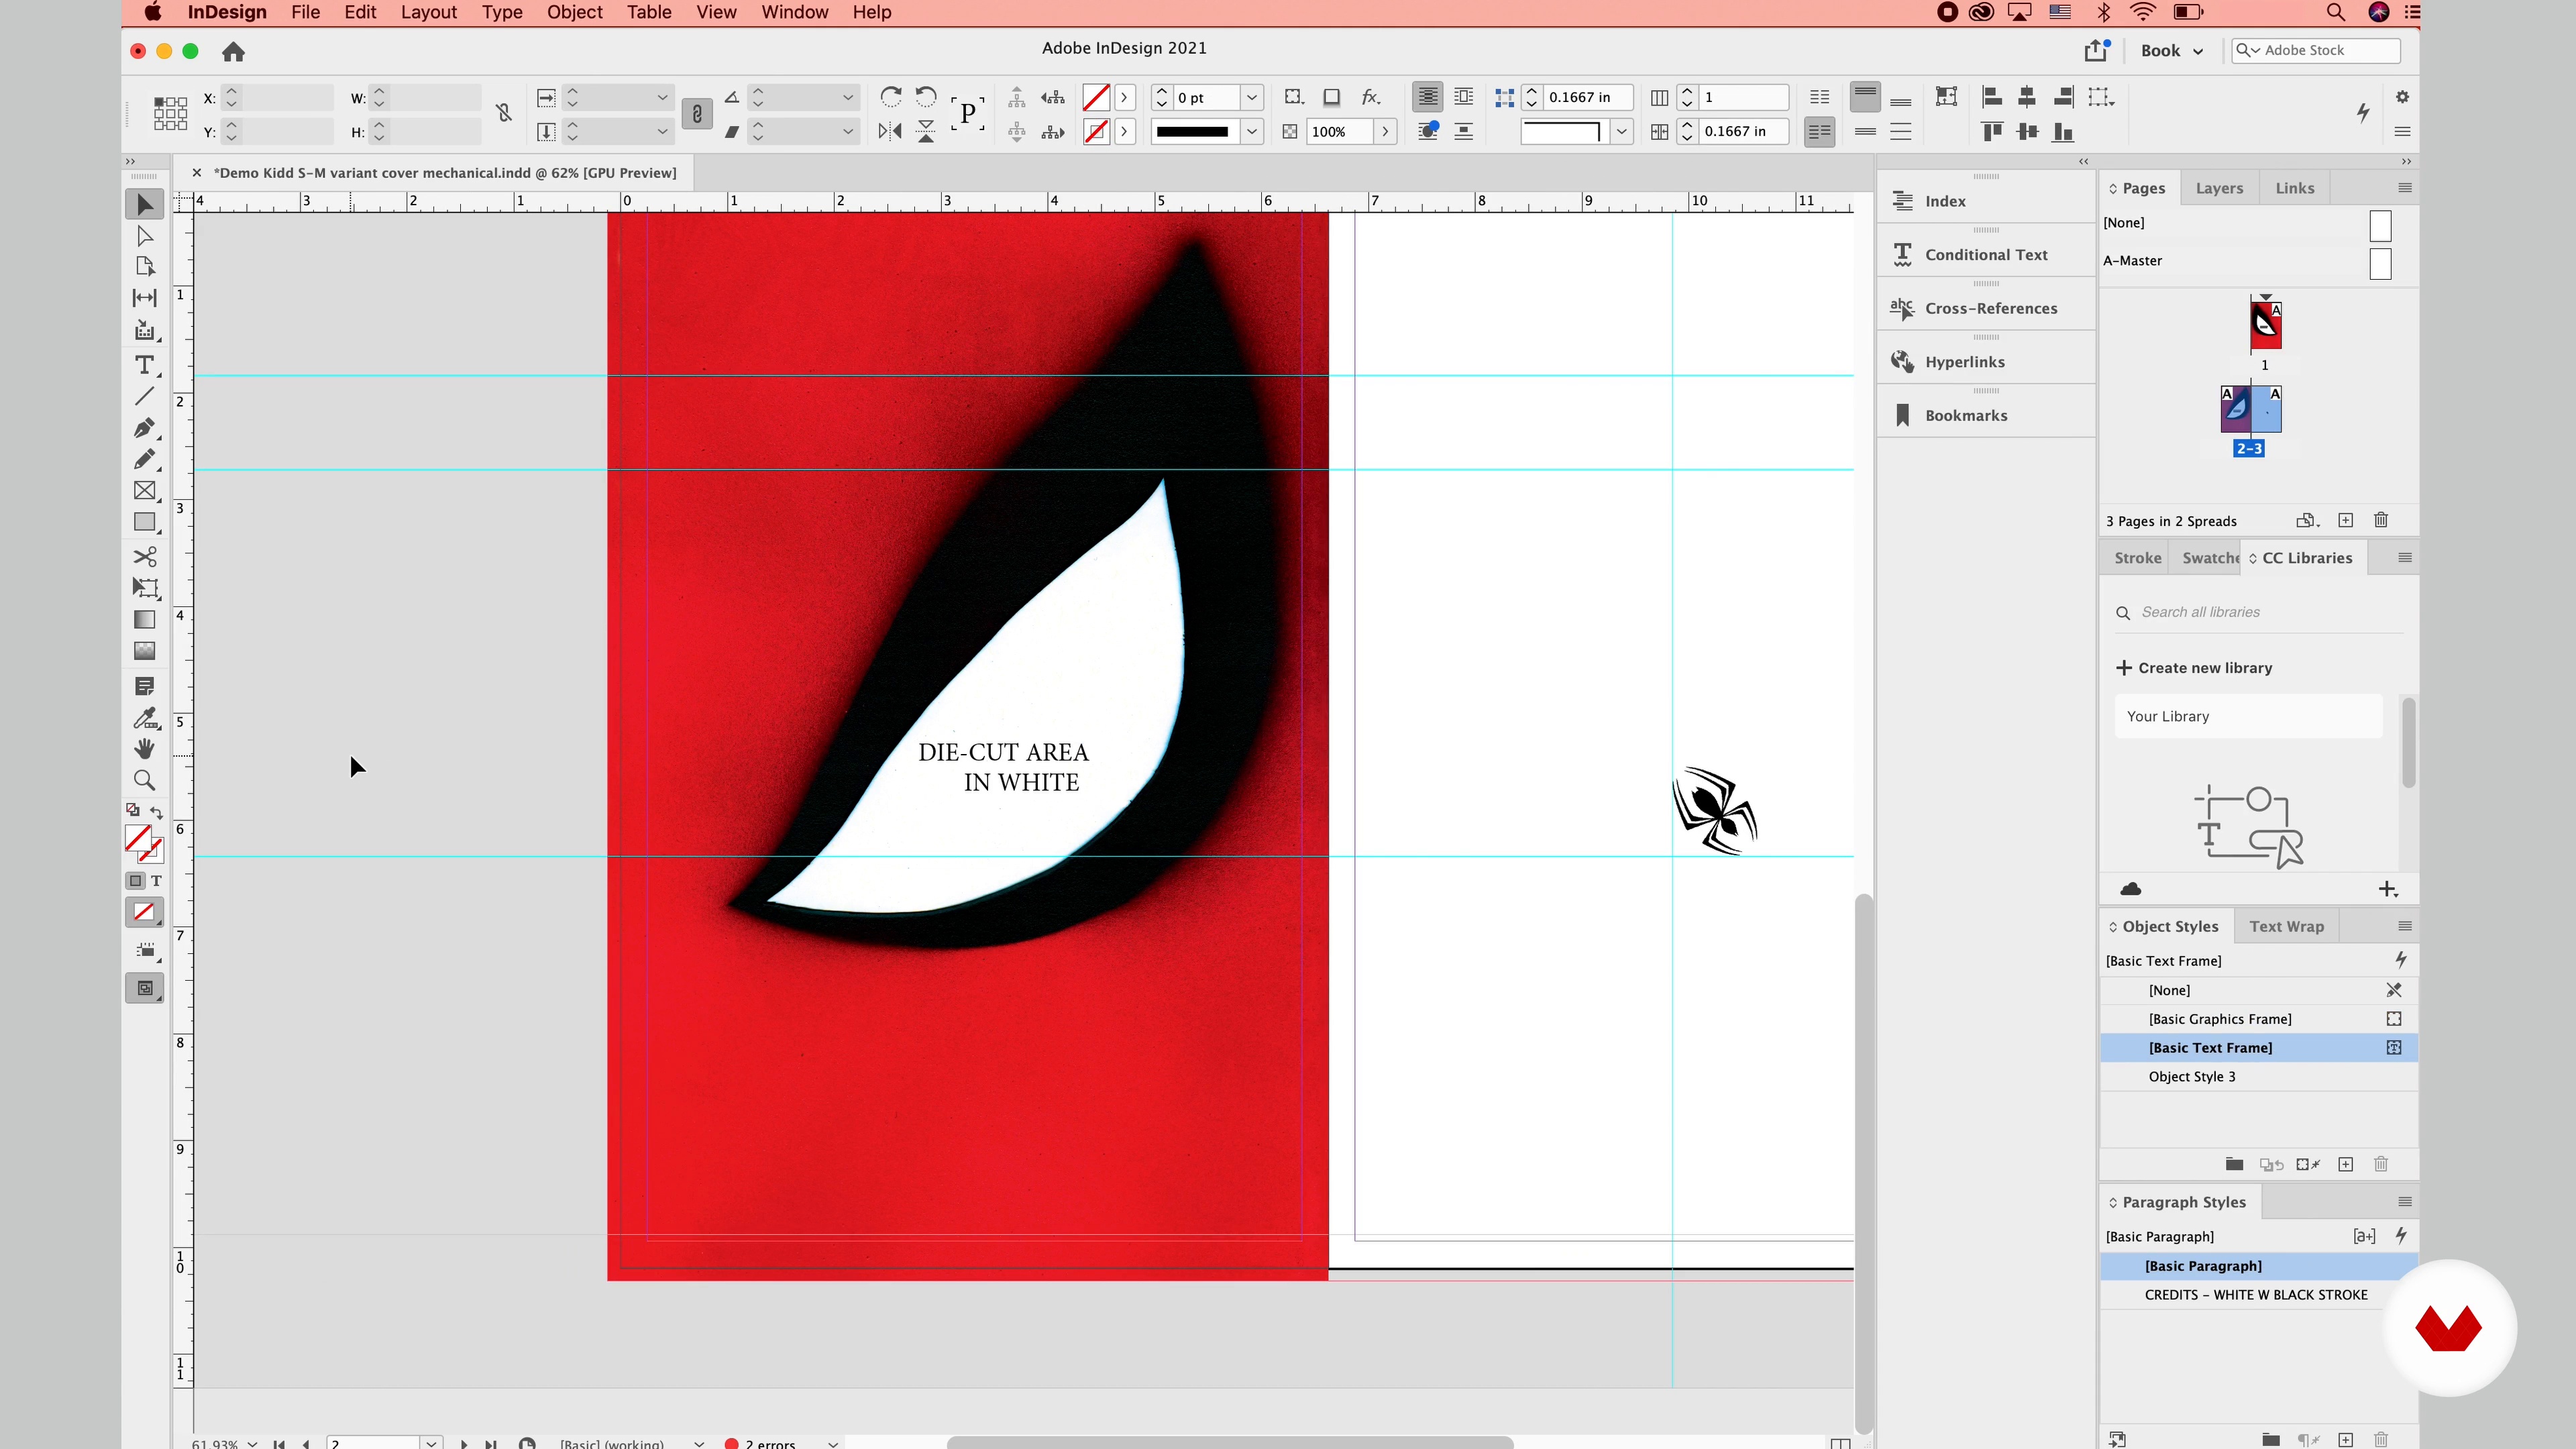
Task: Select the Rectangle Frame tool
Action: 145,491
